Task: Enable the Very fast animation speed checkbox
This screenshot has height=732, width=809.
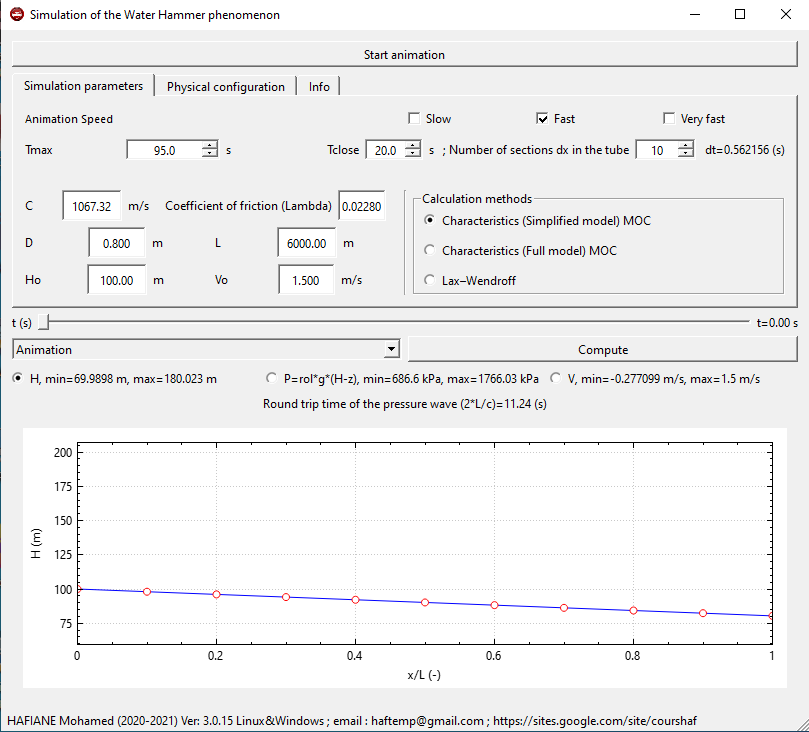Action: point(668,118)
